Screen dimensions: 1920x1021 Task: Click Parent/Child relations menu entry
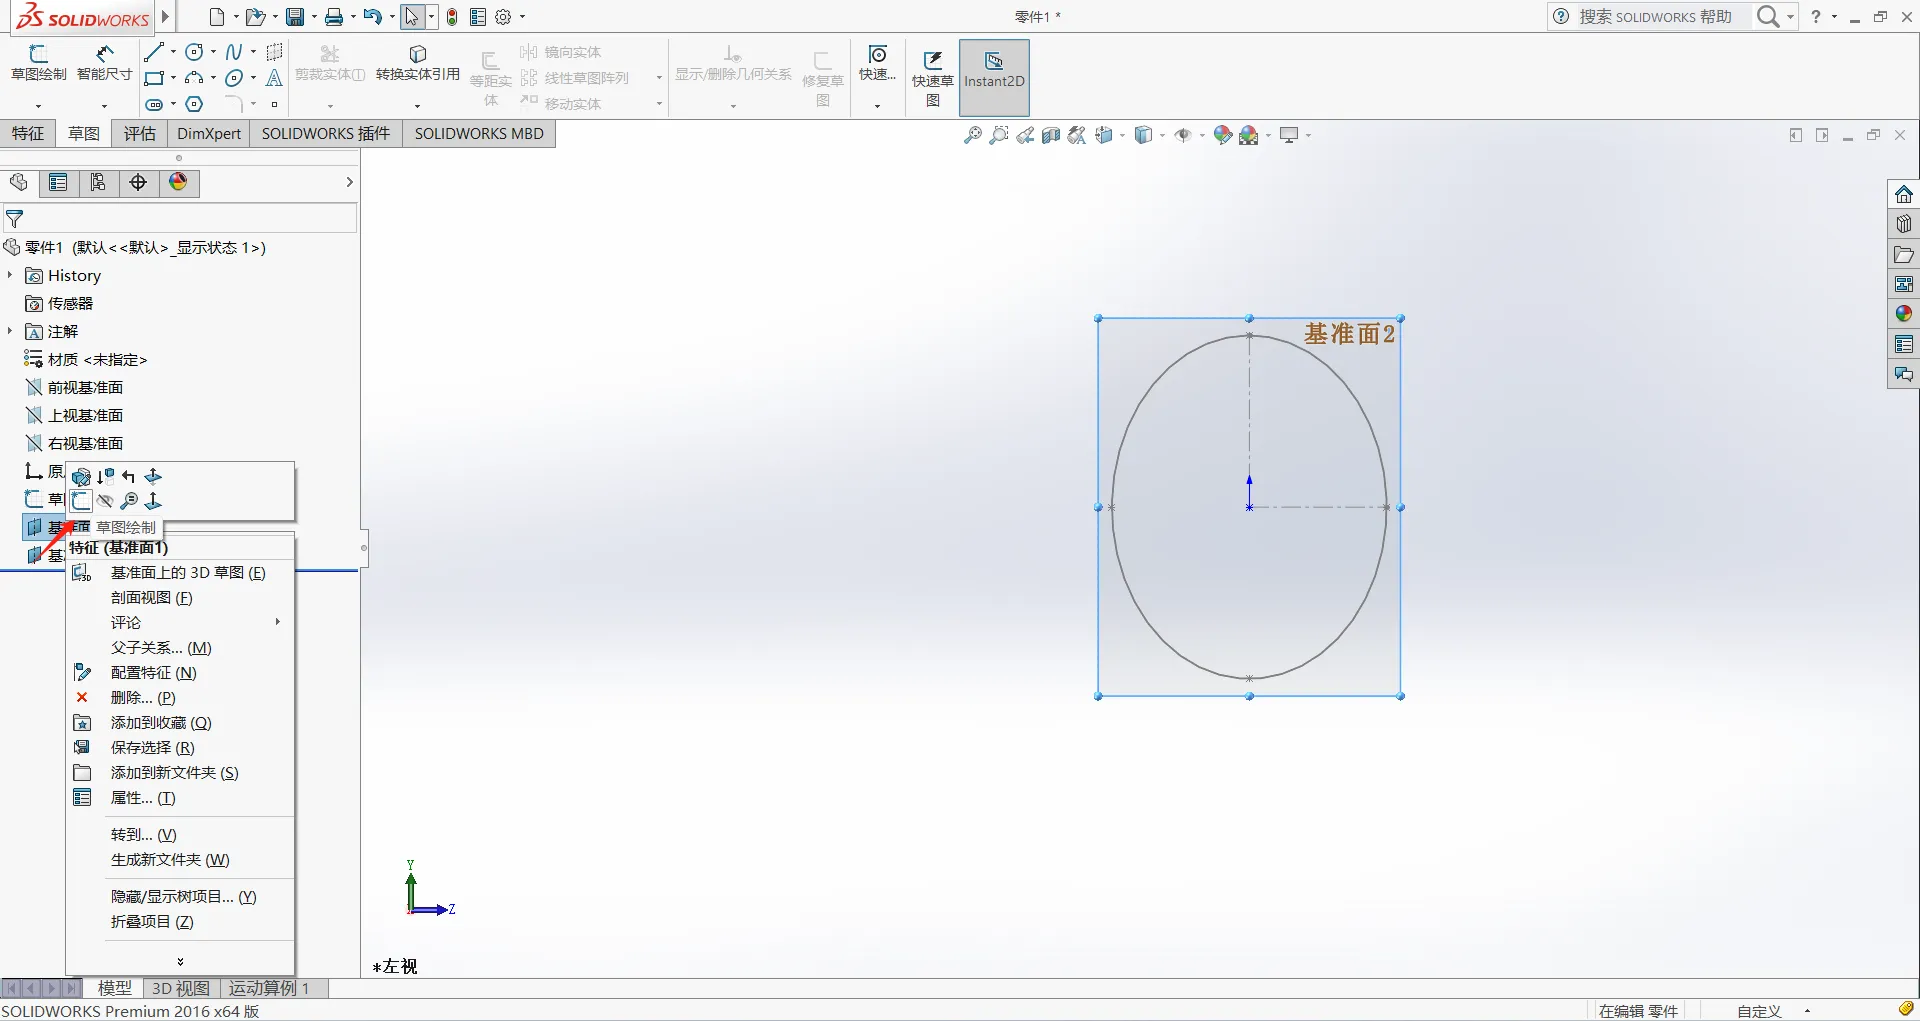point(160,648)
